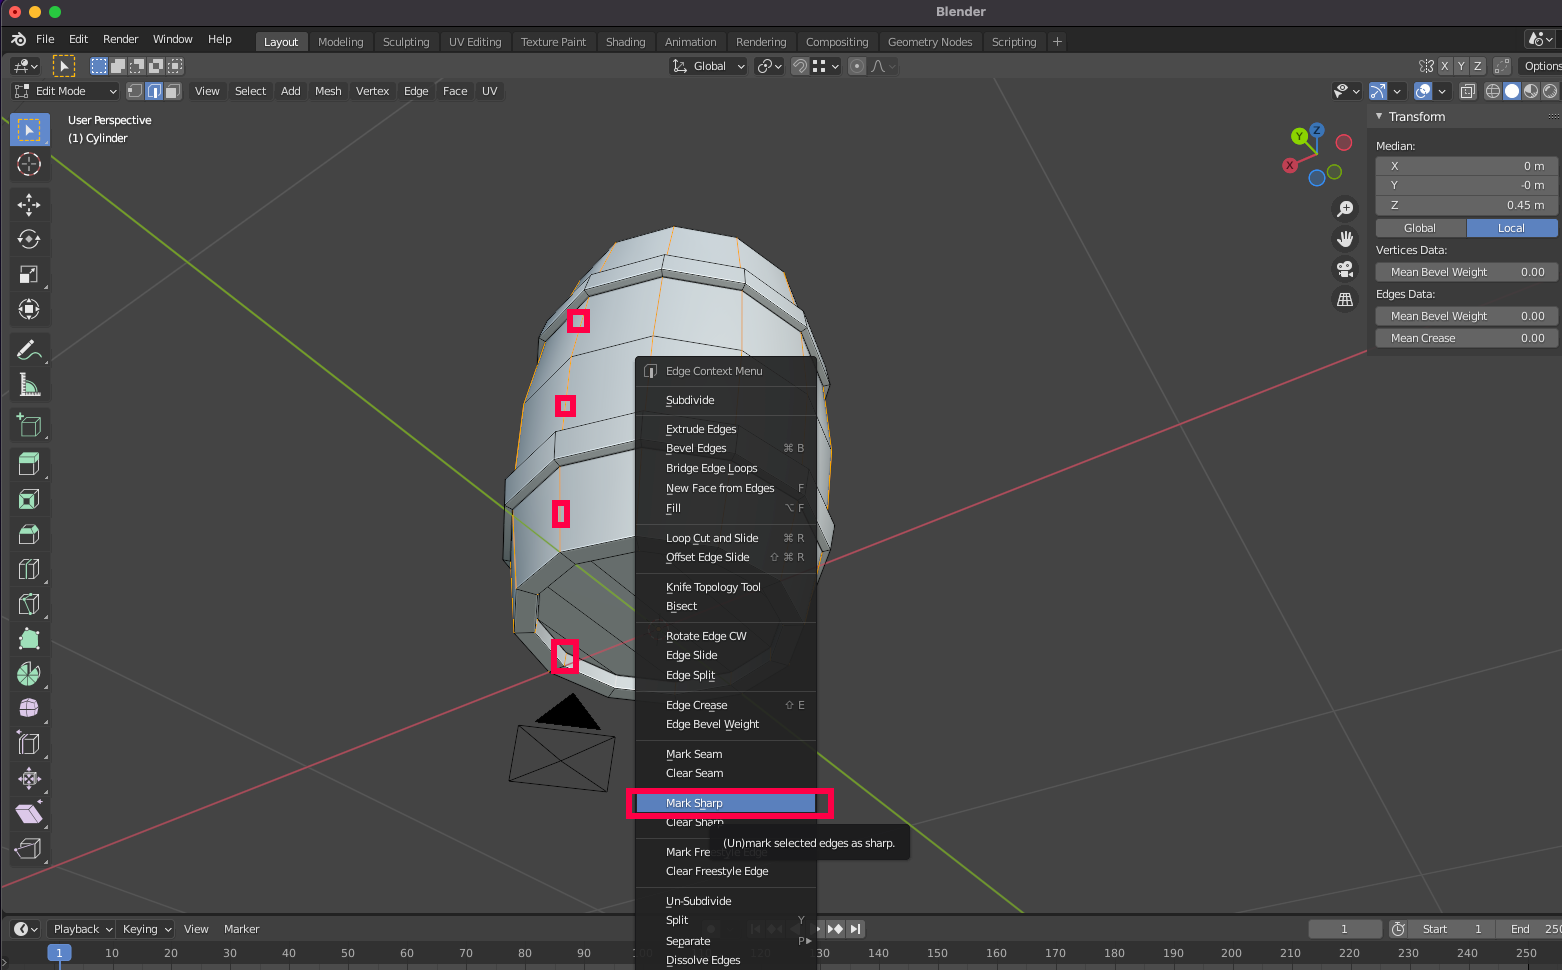Switch to wireframe viewport shading

tap(1493, 91)
